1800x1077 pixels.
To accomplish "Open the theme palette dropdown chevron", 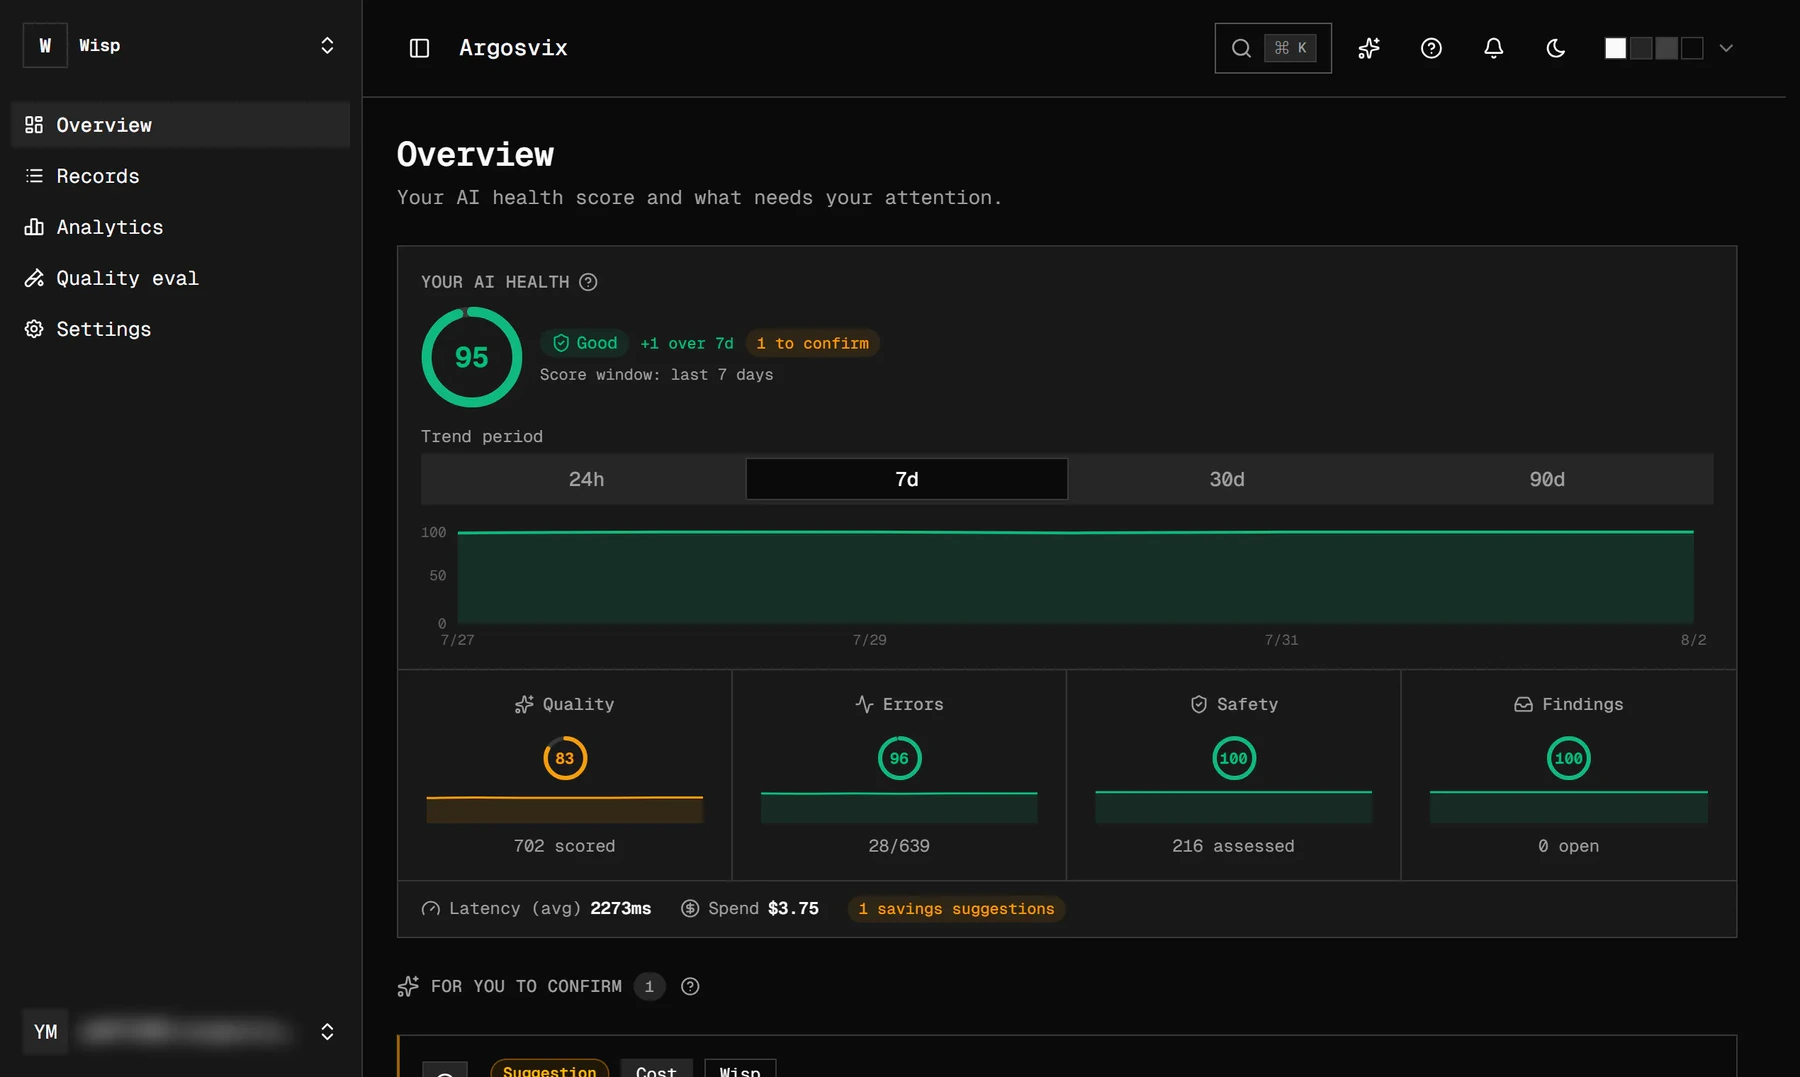I will point(1725,48).
